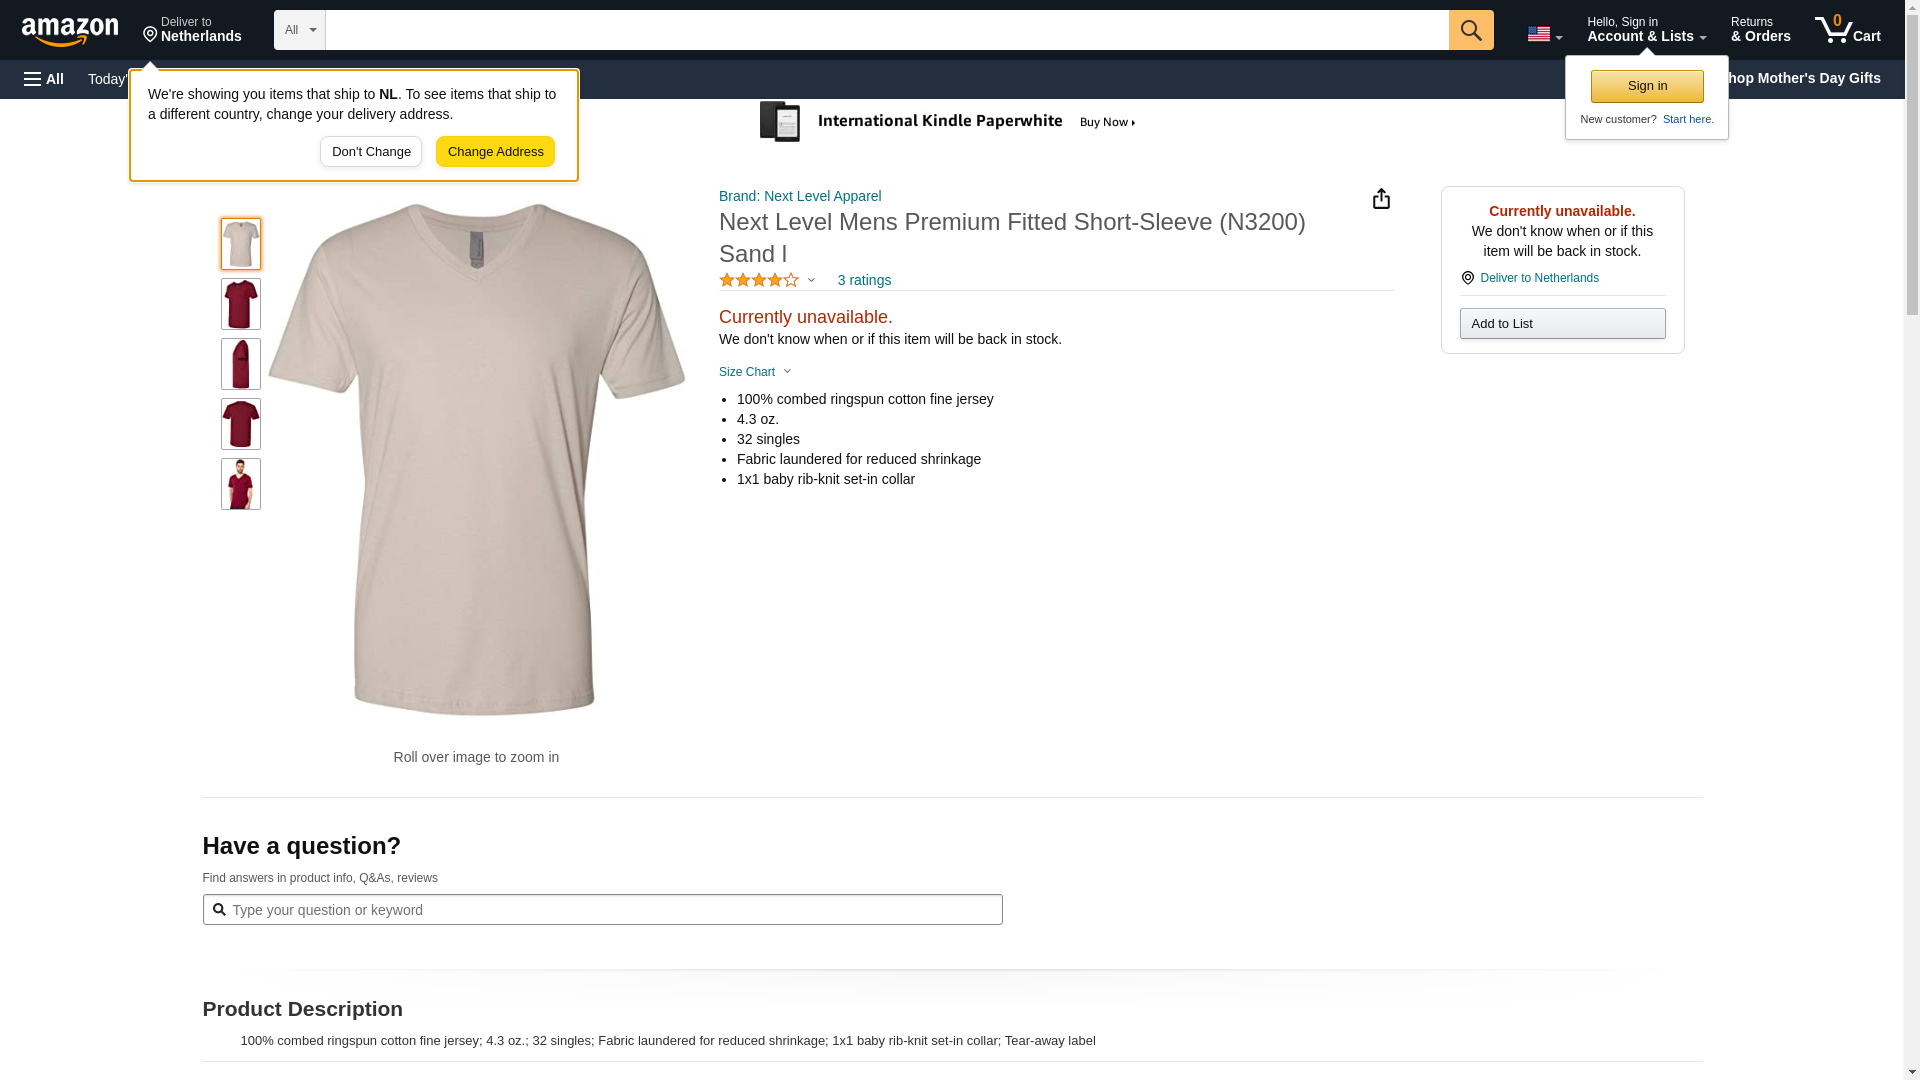
Task: Click the Deliver to Netherlands location in header
Action: [x=192, y=30]
